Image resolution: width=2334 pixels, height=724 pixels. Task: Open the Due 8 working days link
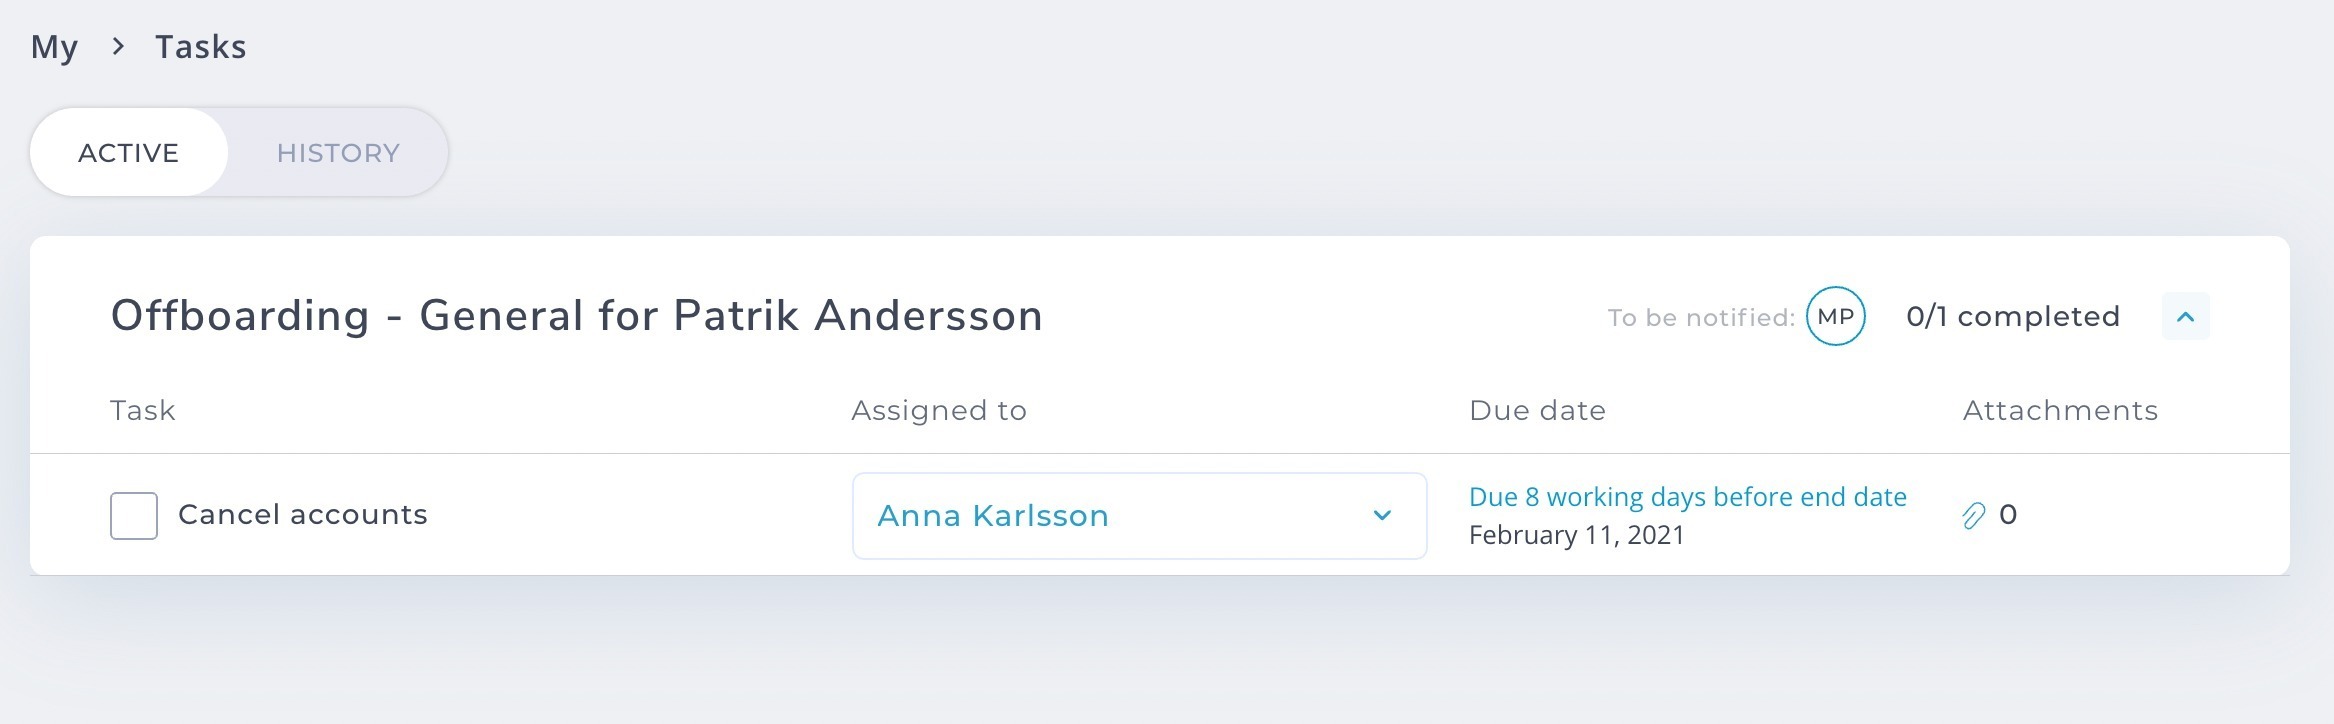click(x=1688, y=497)
